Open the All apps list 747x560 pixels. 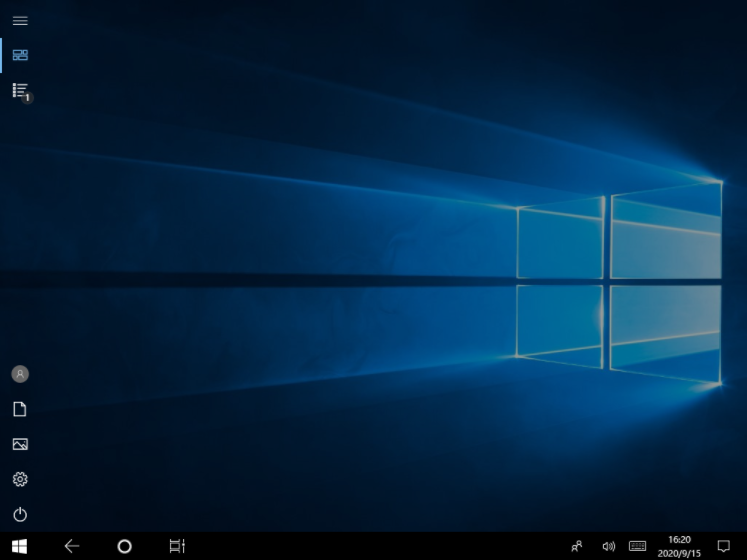point(20,90)
